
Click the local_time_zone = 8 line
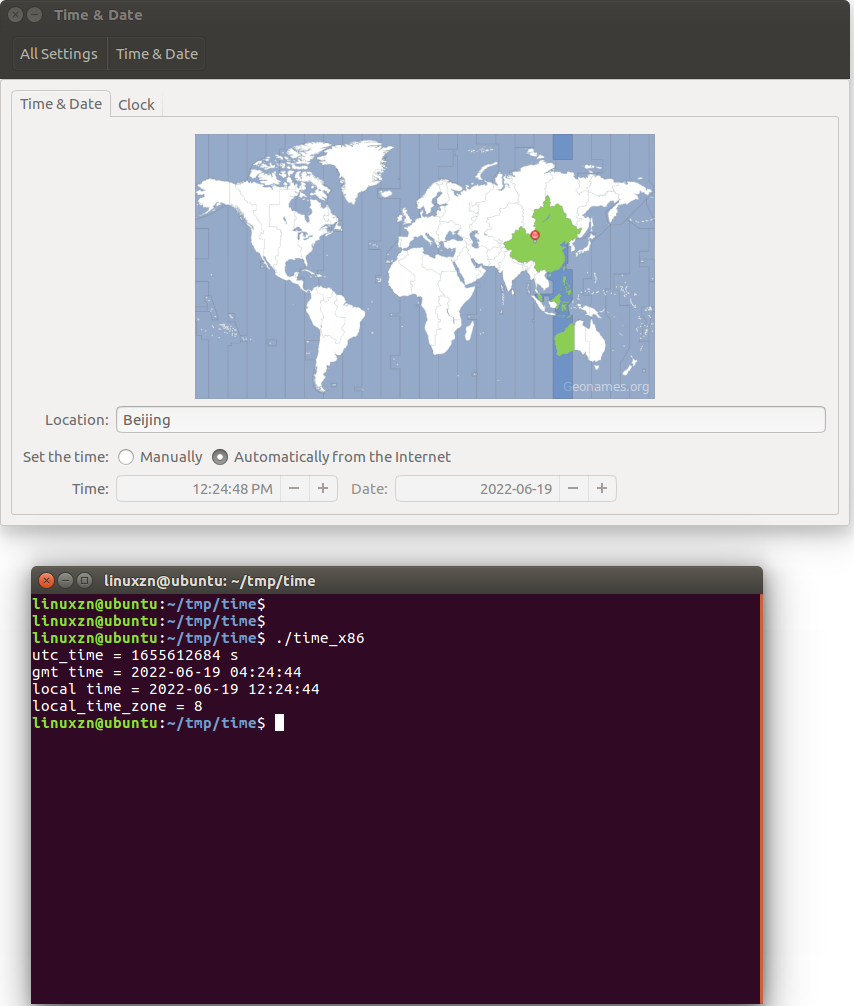coord(117,706)
